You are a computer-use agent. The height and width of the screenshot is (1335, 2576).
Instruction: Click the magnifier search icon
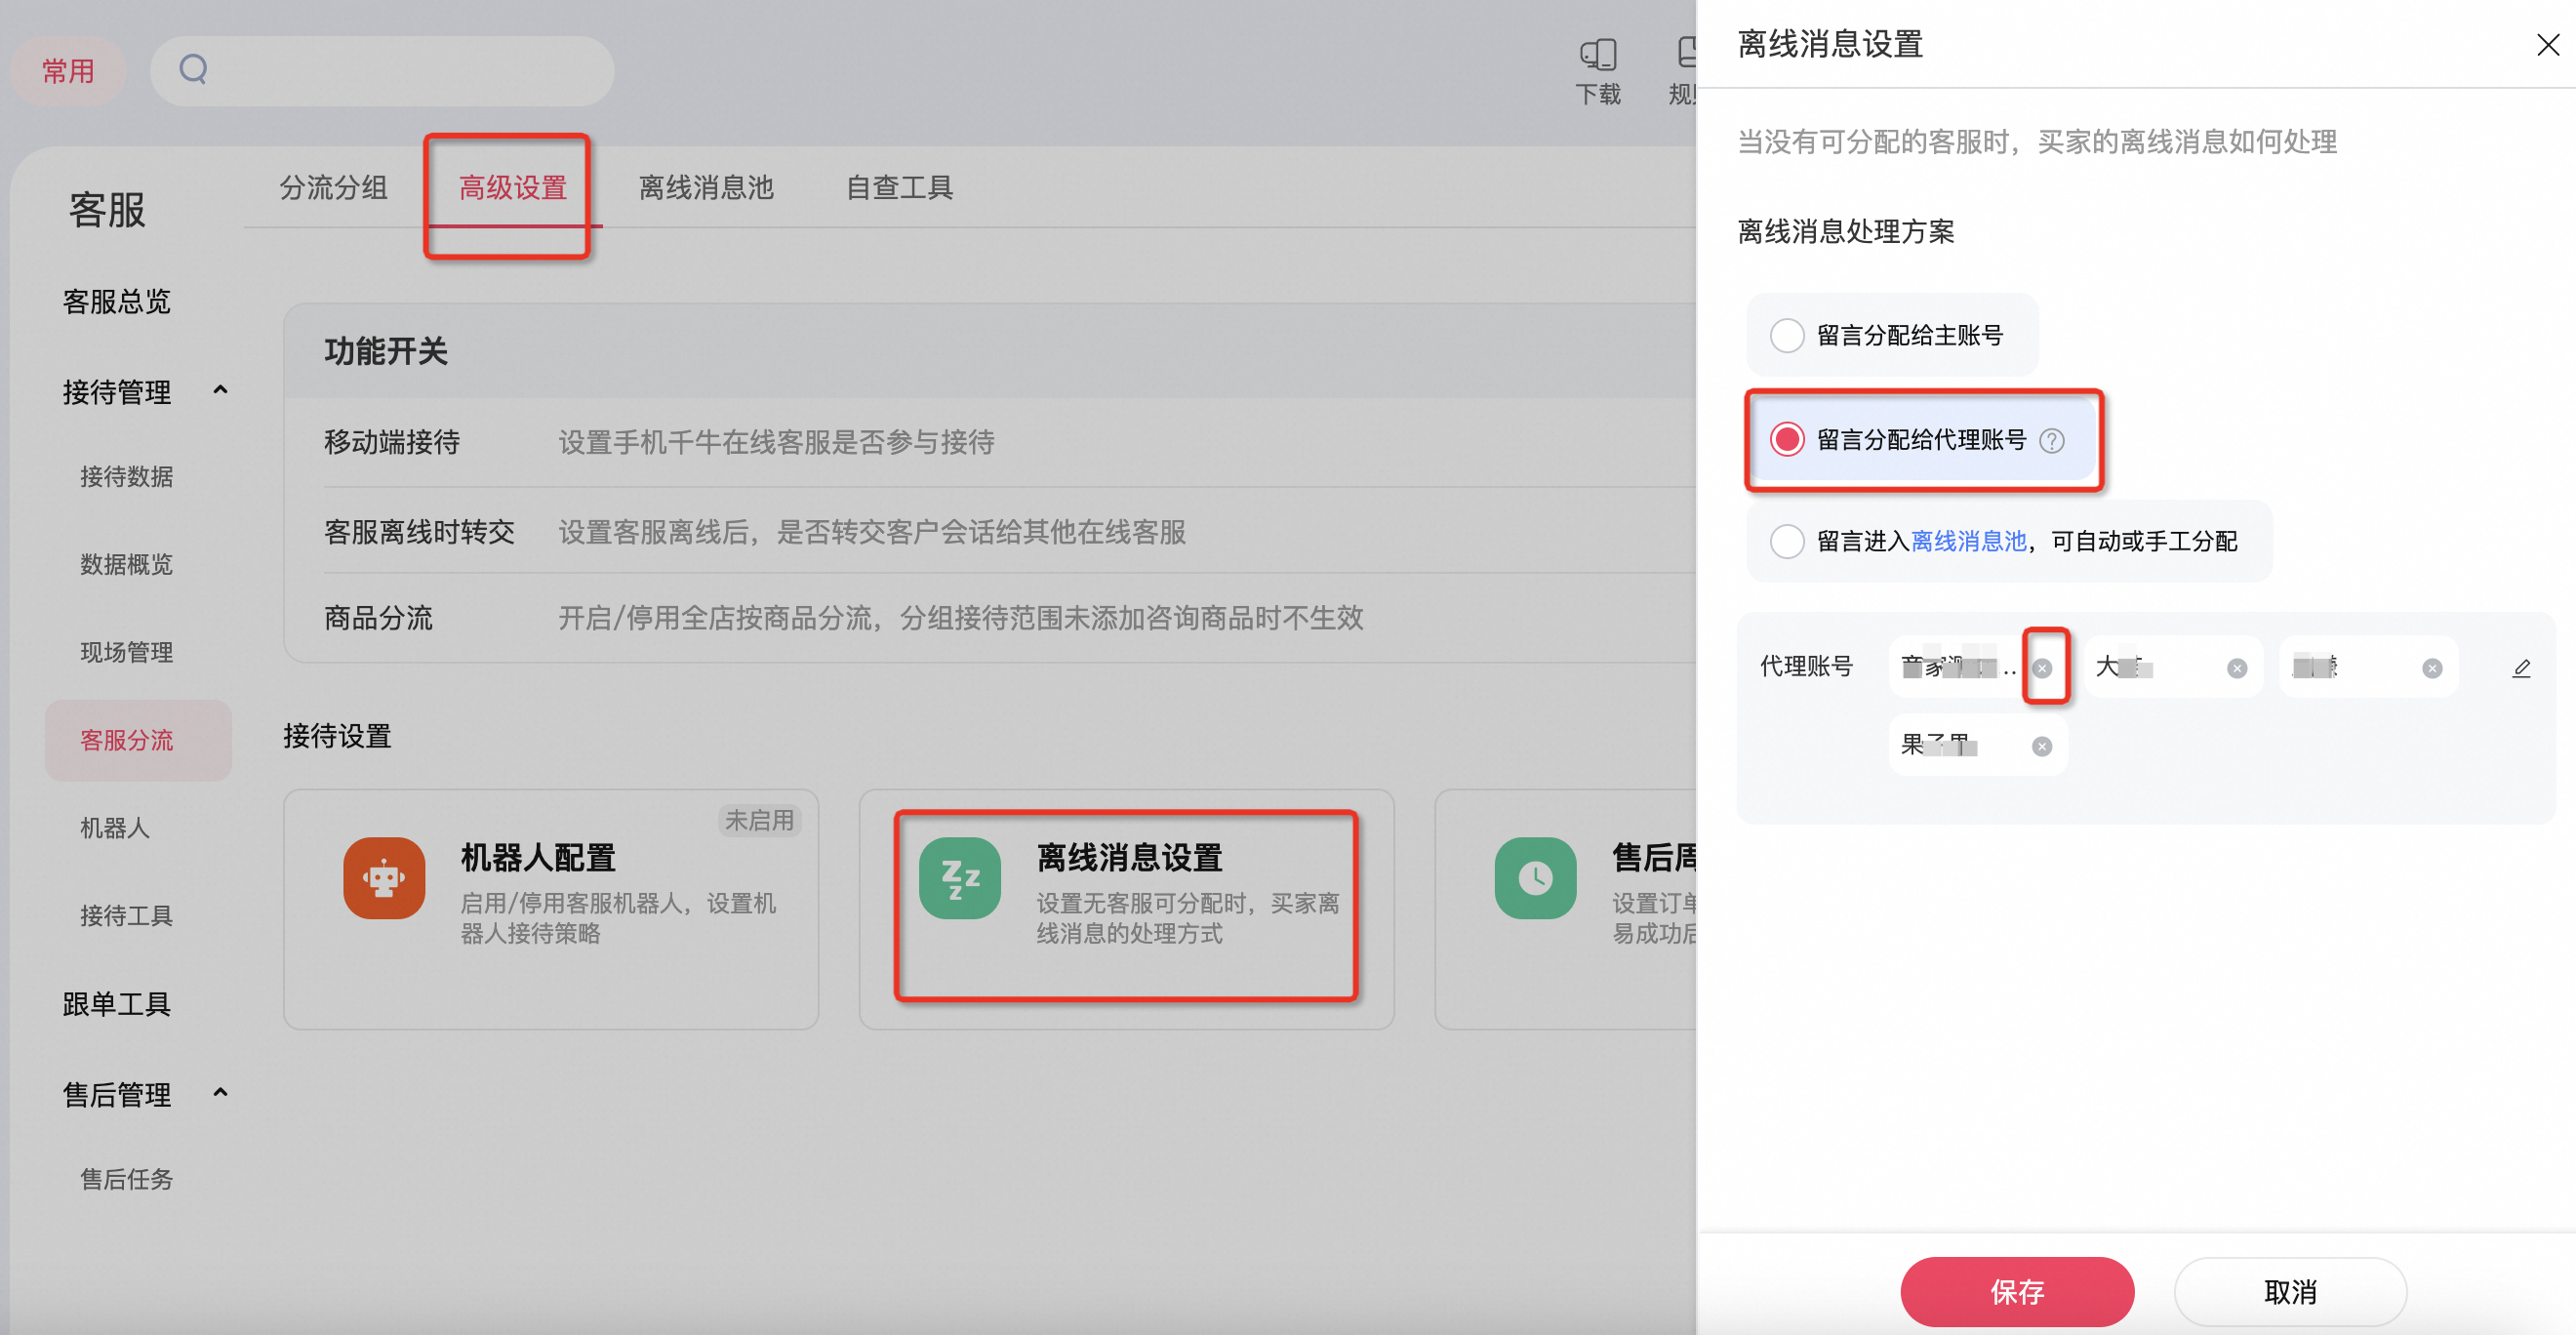[x=193, y=69]
